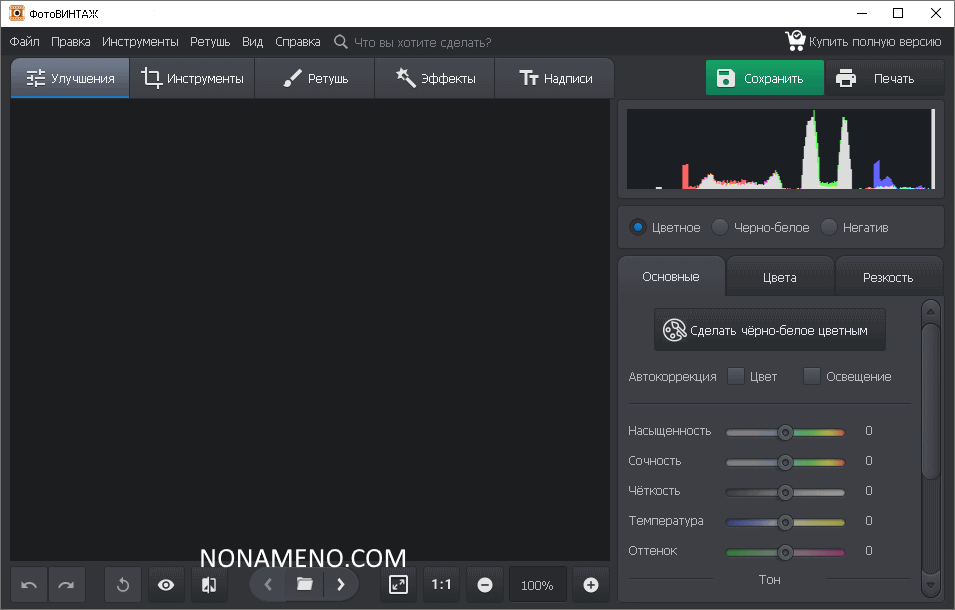
Task: Click the green Сохранить button
Action: point(764,78)
